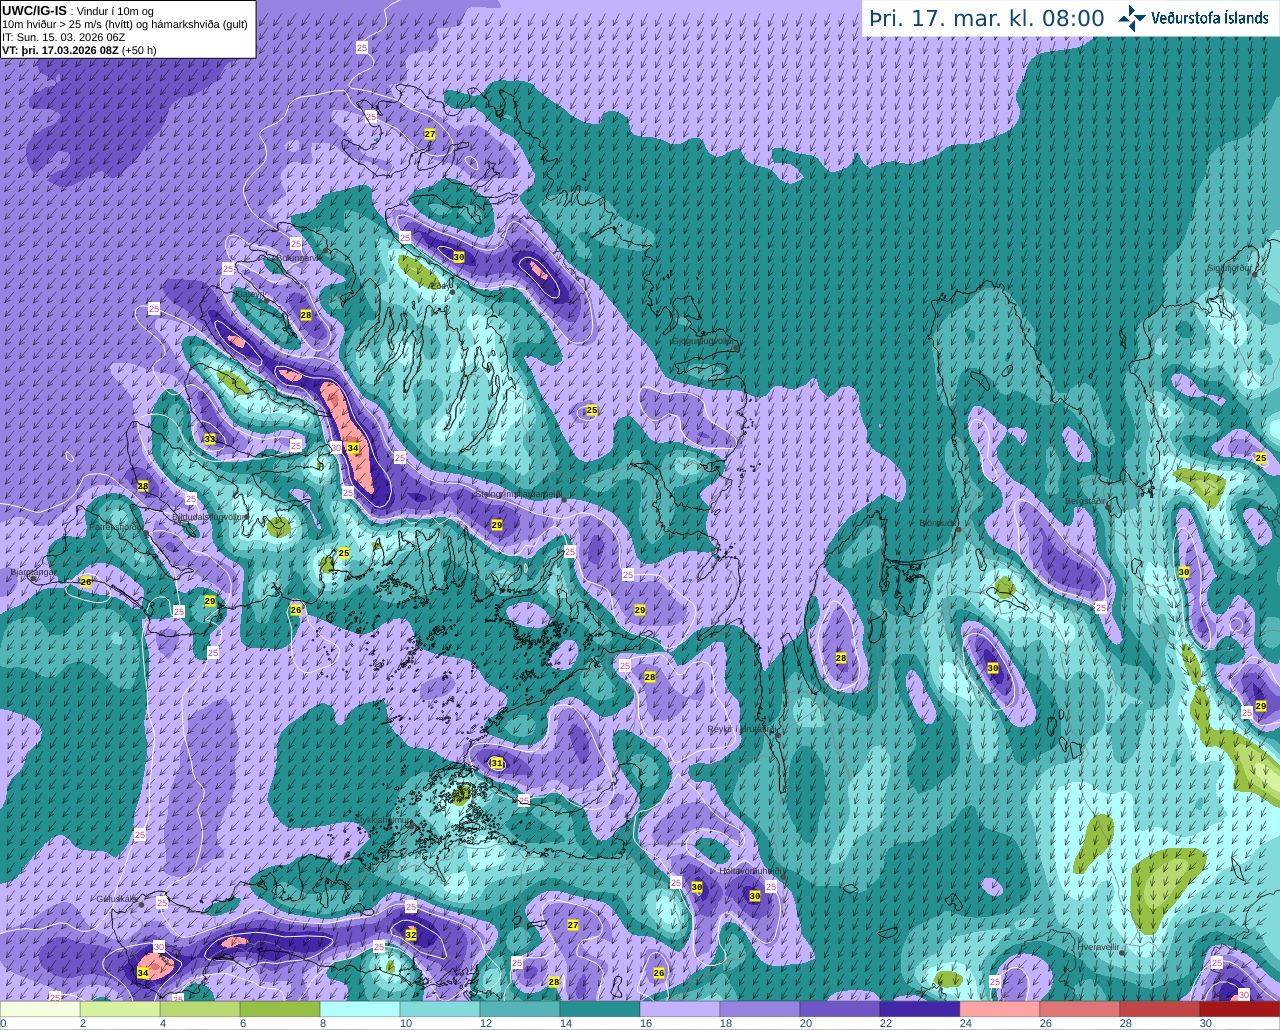This screenshot has width=1280, height=1030.
Task: Click the legend scale number 8
Action: [x=322, y=1024]
